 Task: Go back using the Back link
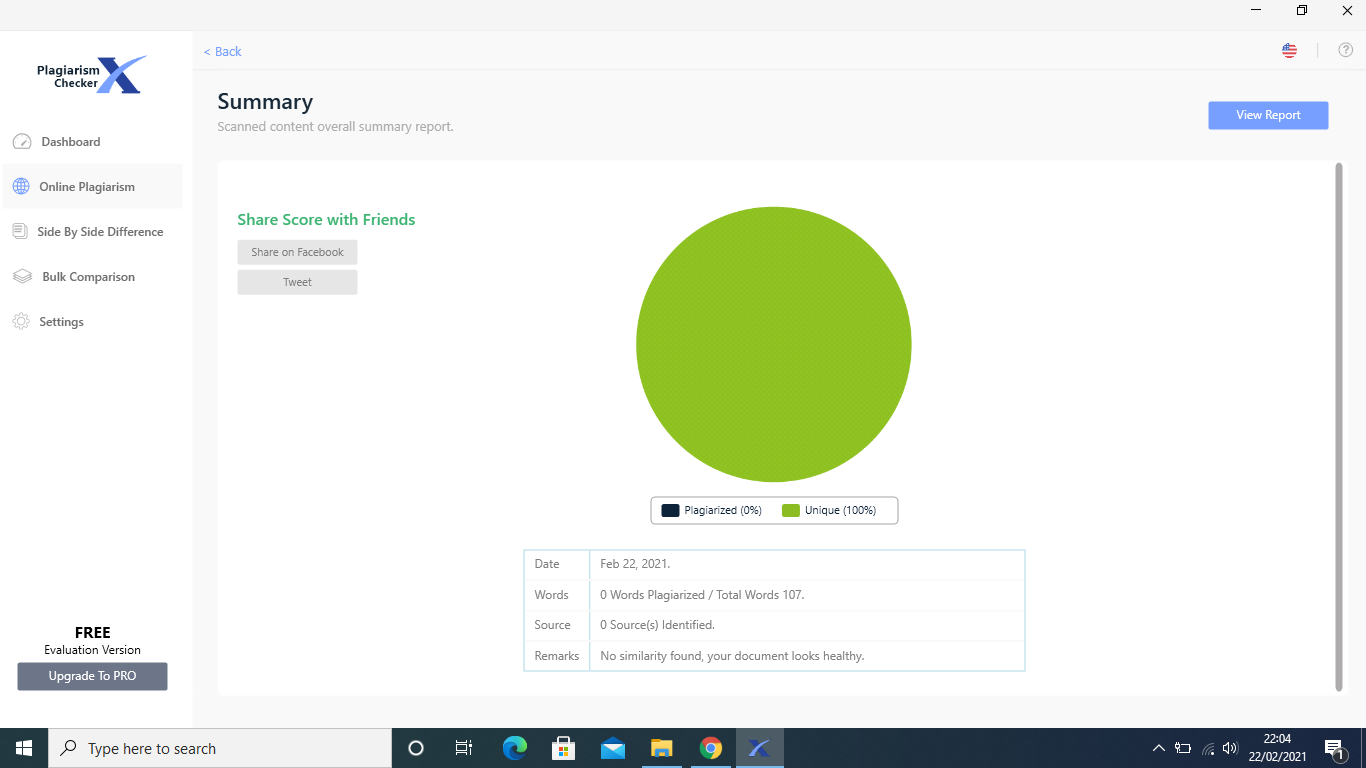point(223,52)
